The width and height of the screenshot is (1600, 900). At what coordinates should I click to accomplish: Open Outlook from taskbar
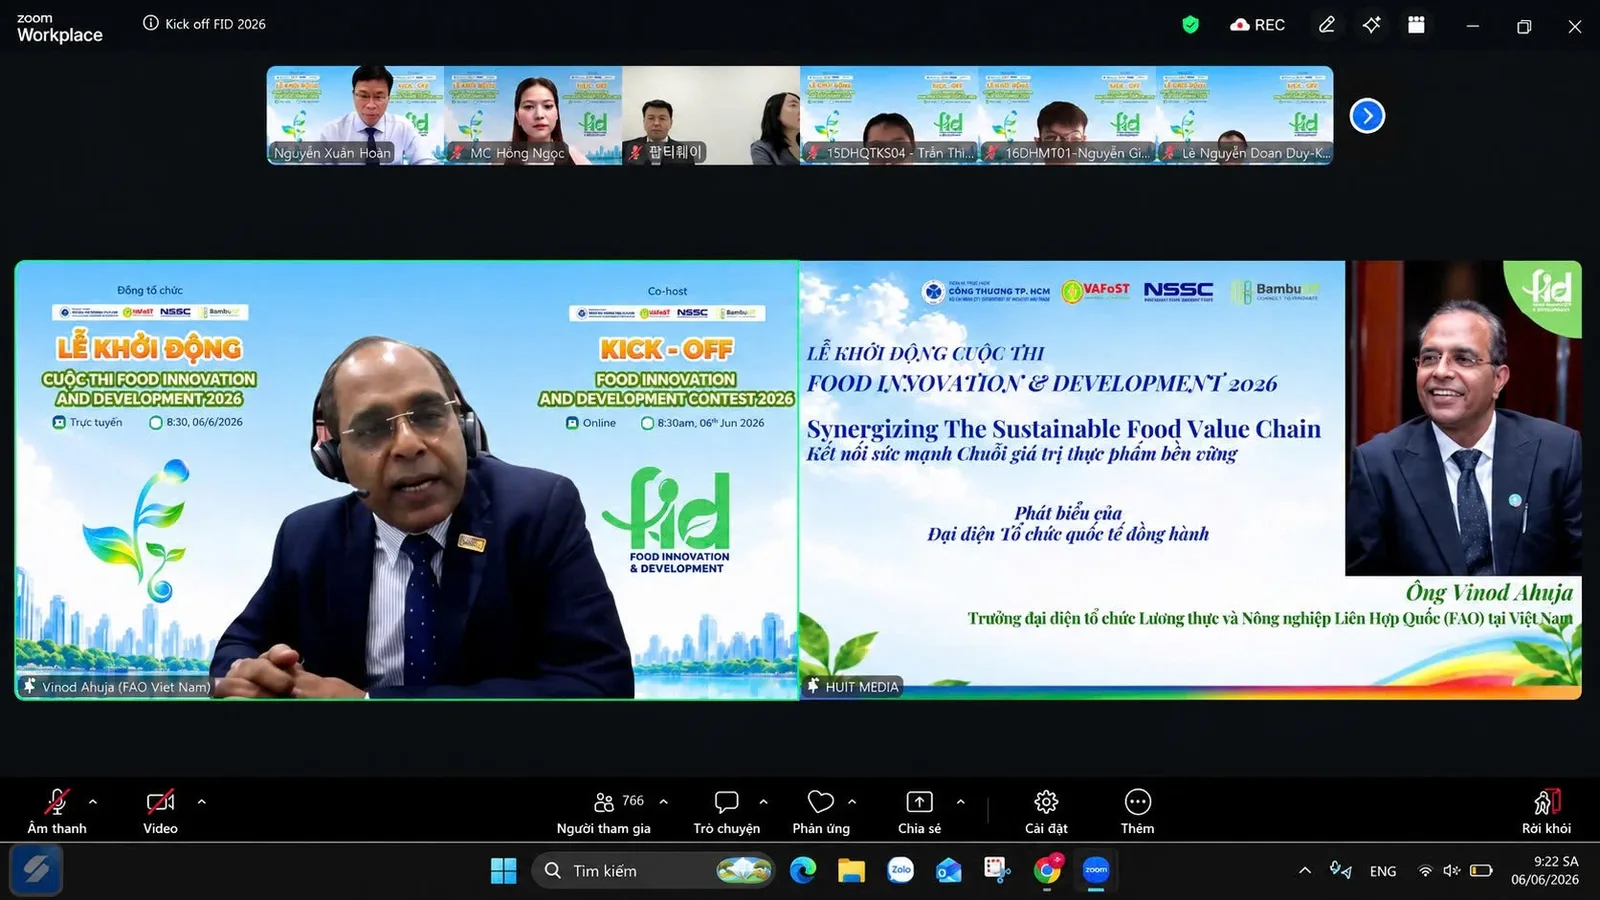[948, 871]
